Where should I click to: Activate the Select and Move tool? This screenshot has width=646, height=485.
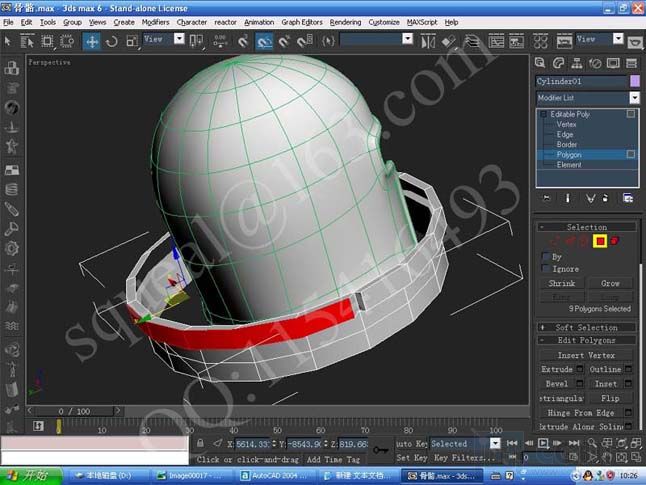(x=91, y=42)
